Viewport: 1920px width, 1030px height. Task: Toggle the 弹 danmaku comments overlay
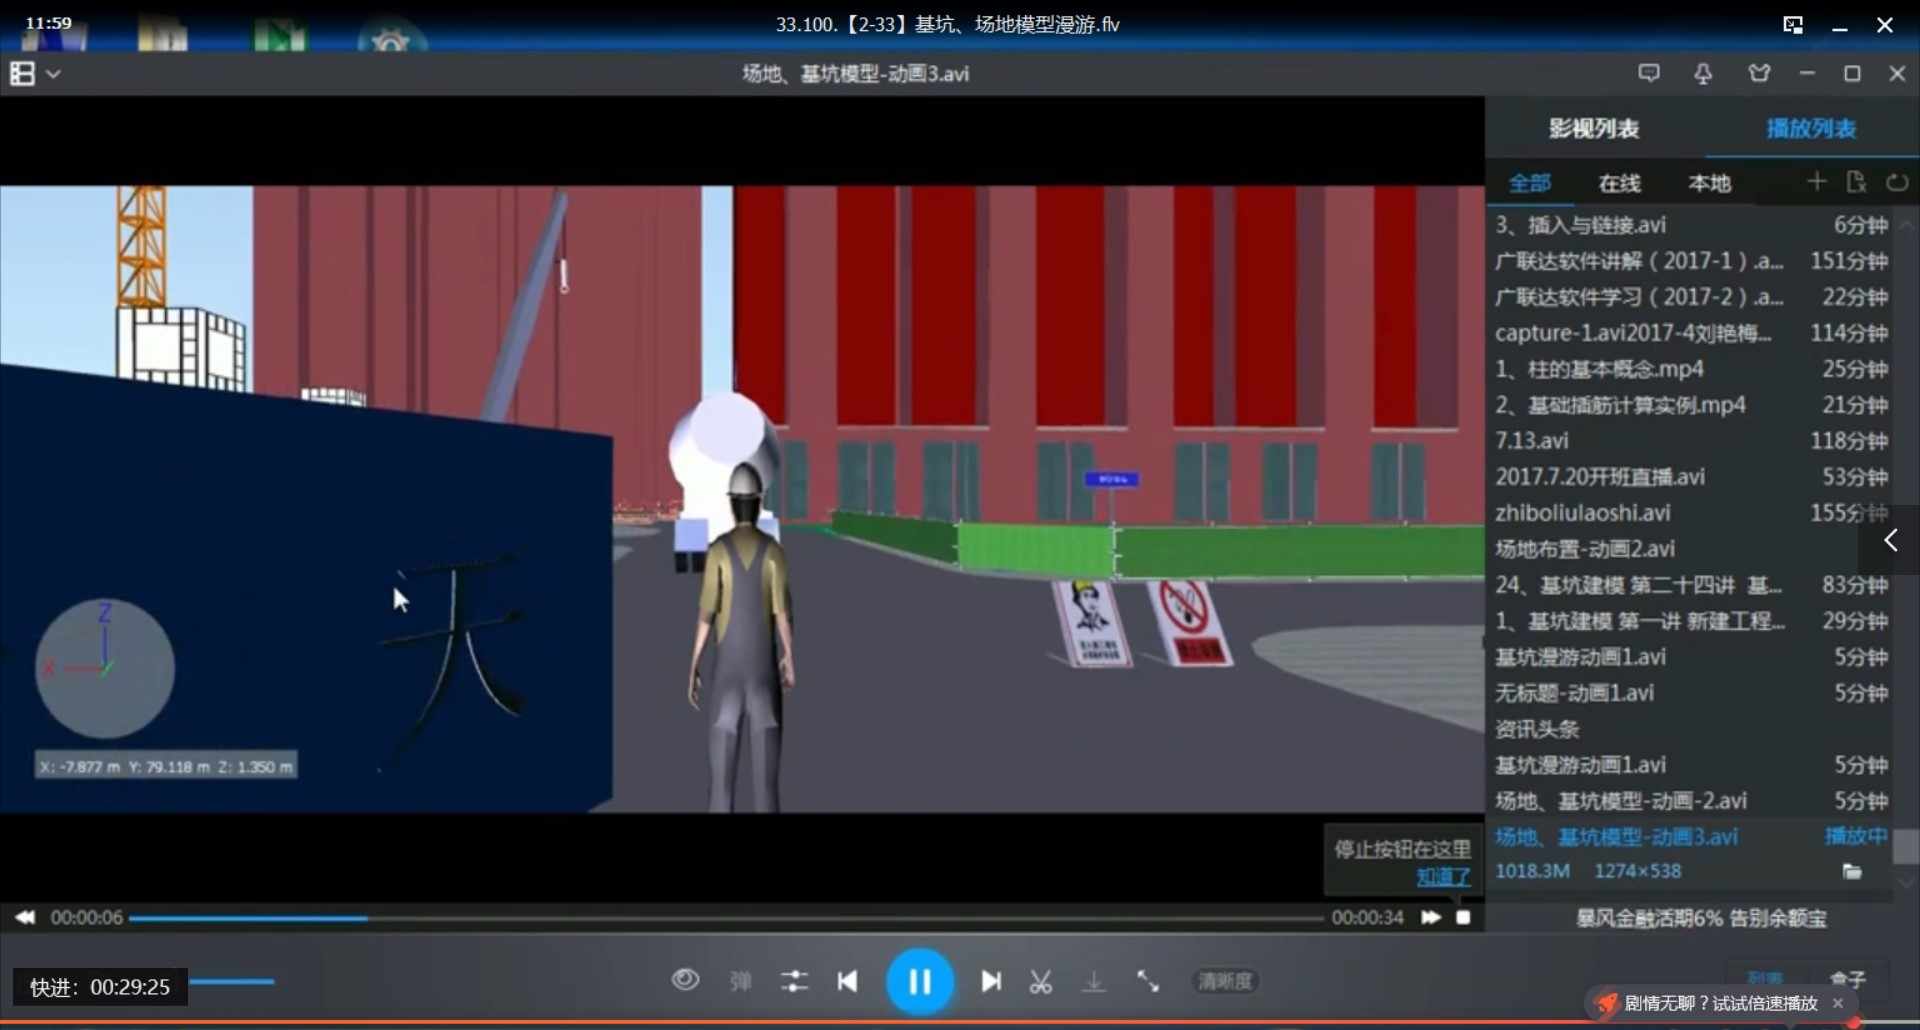coord(739,981)
